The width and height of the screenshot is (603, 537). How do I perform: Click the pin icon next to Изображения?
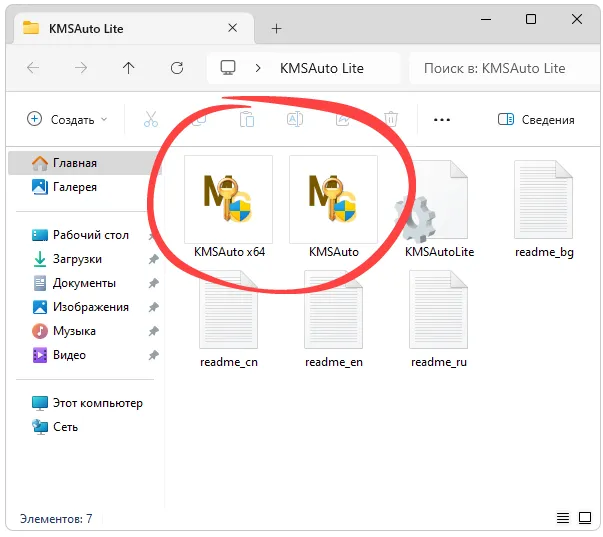click(153, 307)
